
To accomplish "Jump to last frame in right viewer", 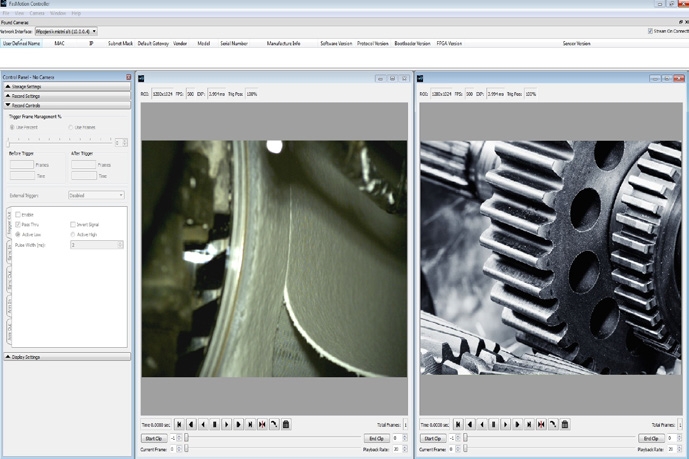I will 529,424.
